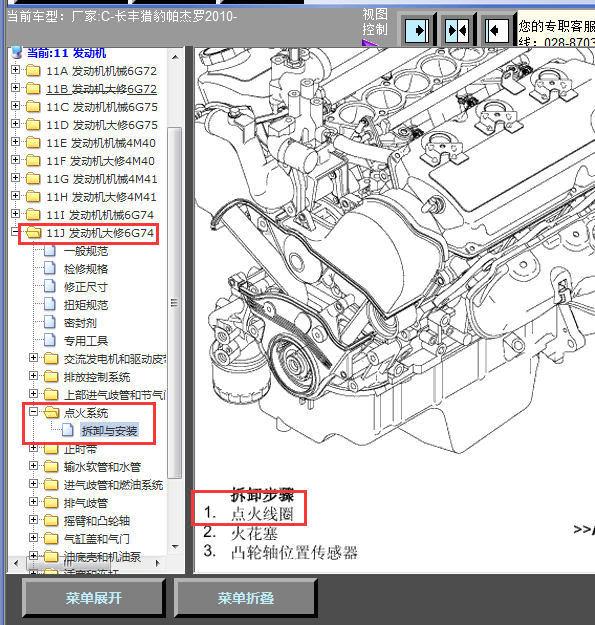Select the 扭矩规范 tree item

(x=86, y=305)
